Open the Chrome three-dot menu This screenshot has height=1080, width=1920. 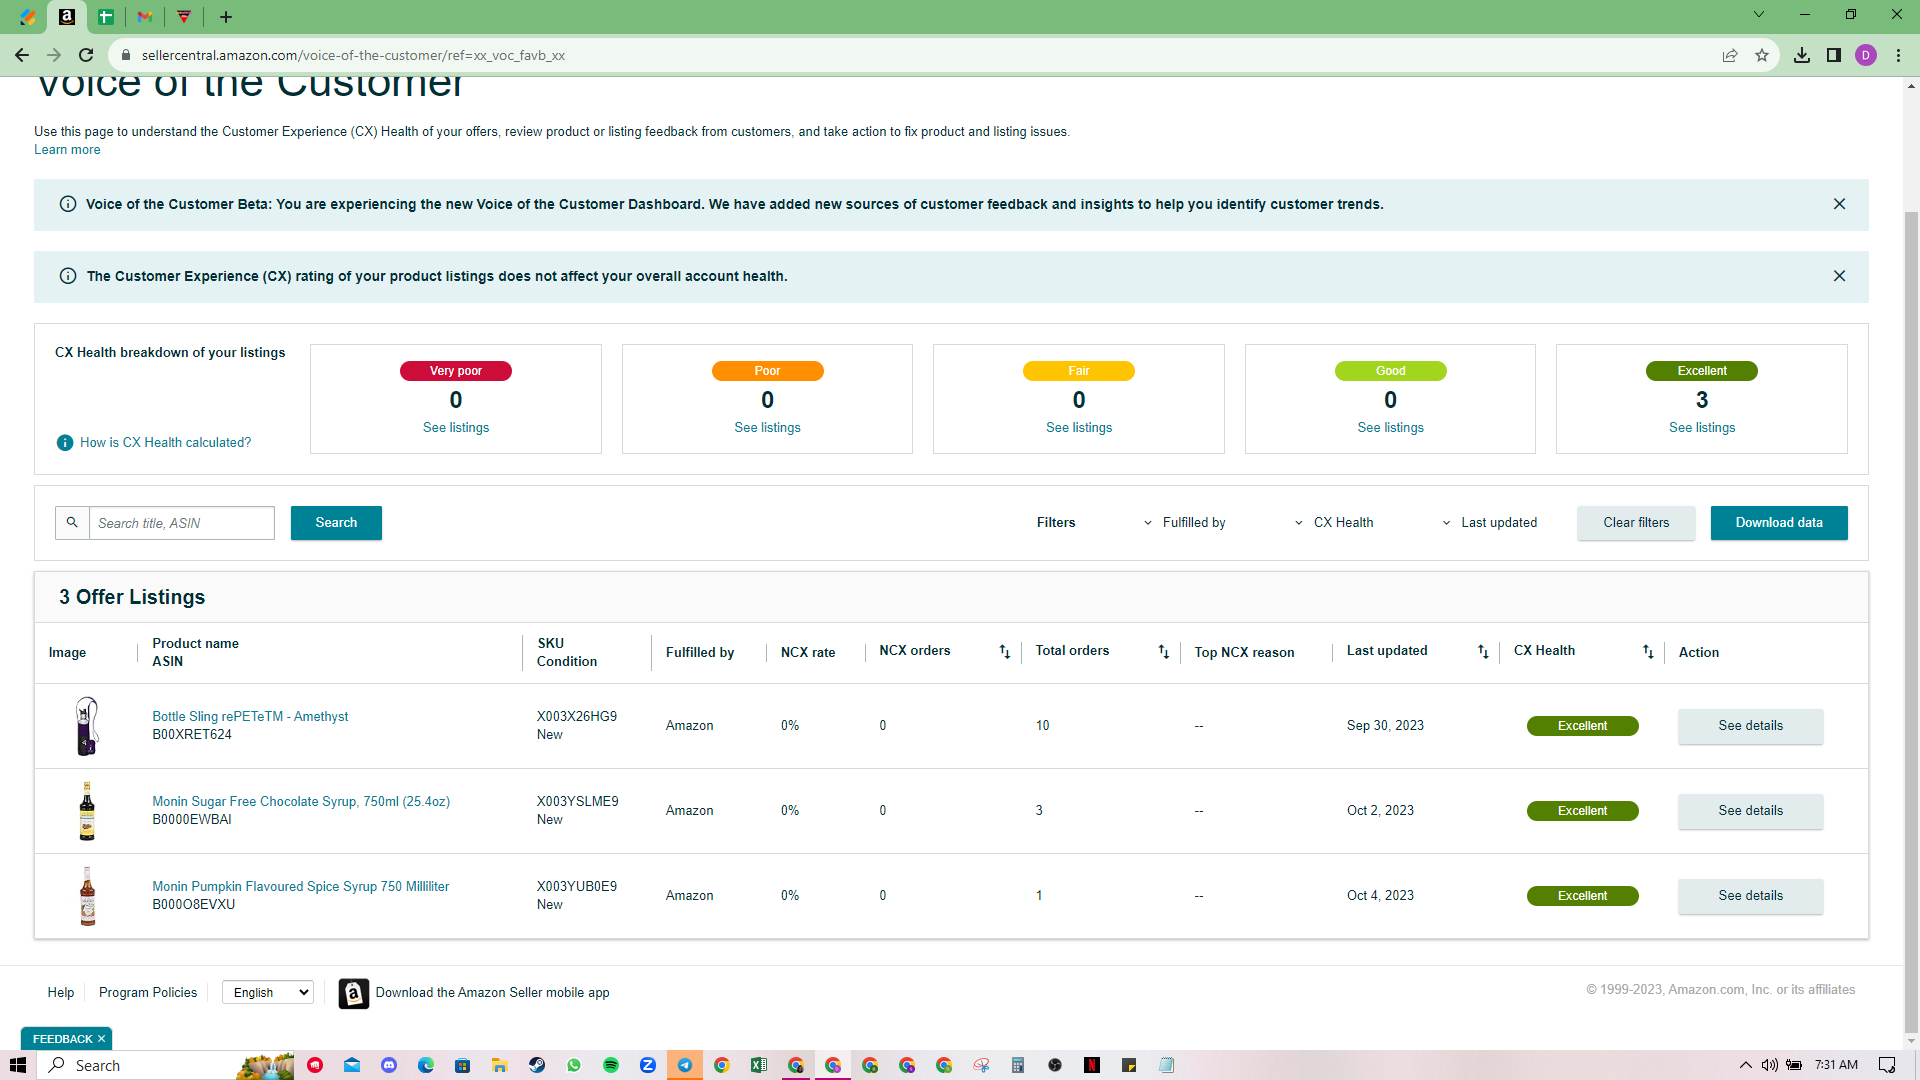pos(1898,55)
